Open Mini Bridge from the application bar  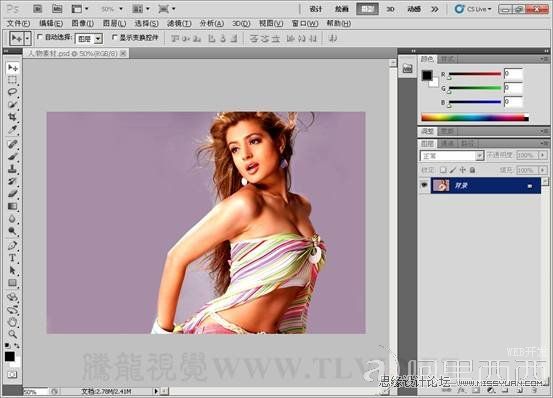[57, 9]
